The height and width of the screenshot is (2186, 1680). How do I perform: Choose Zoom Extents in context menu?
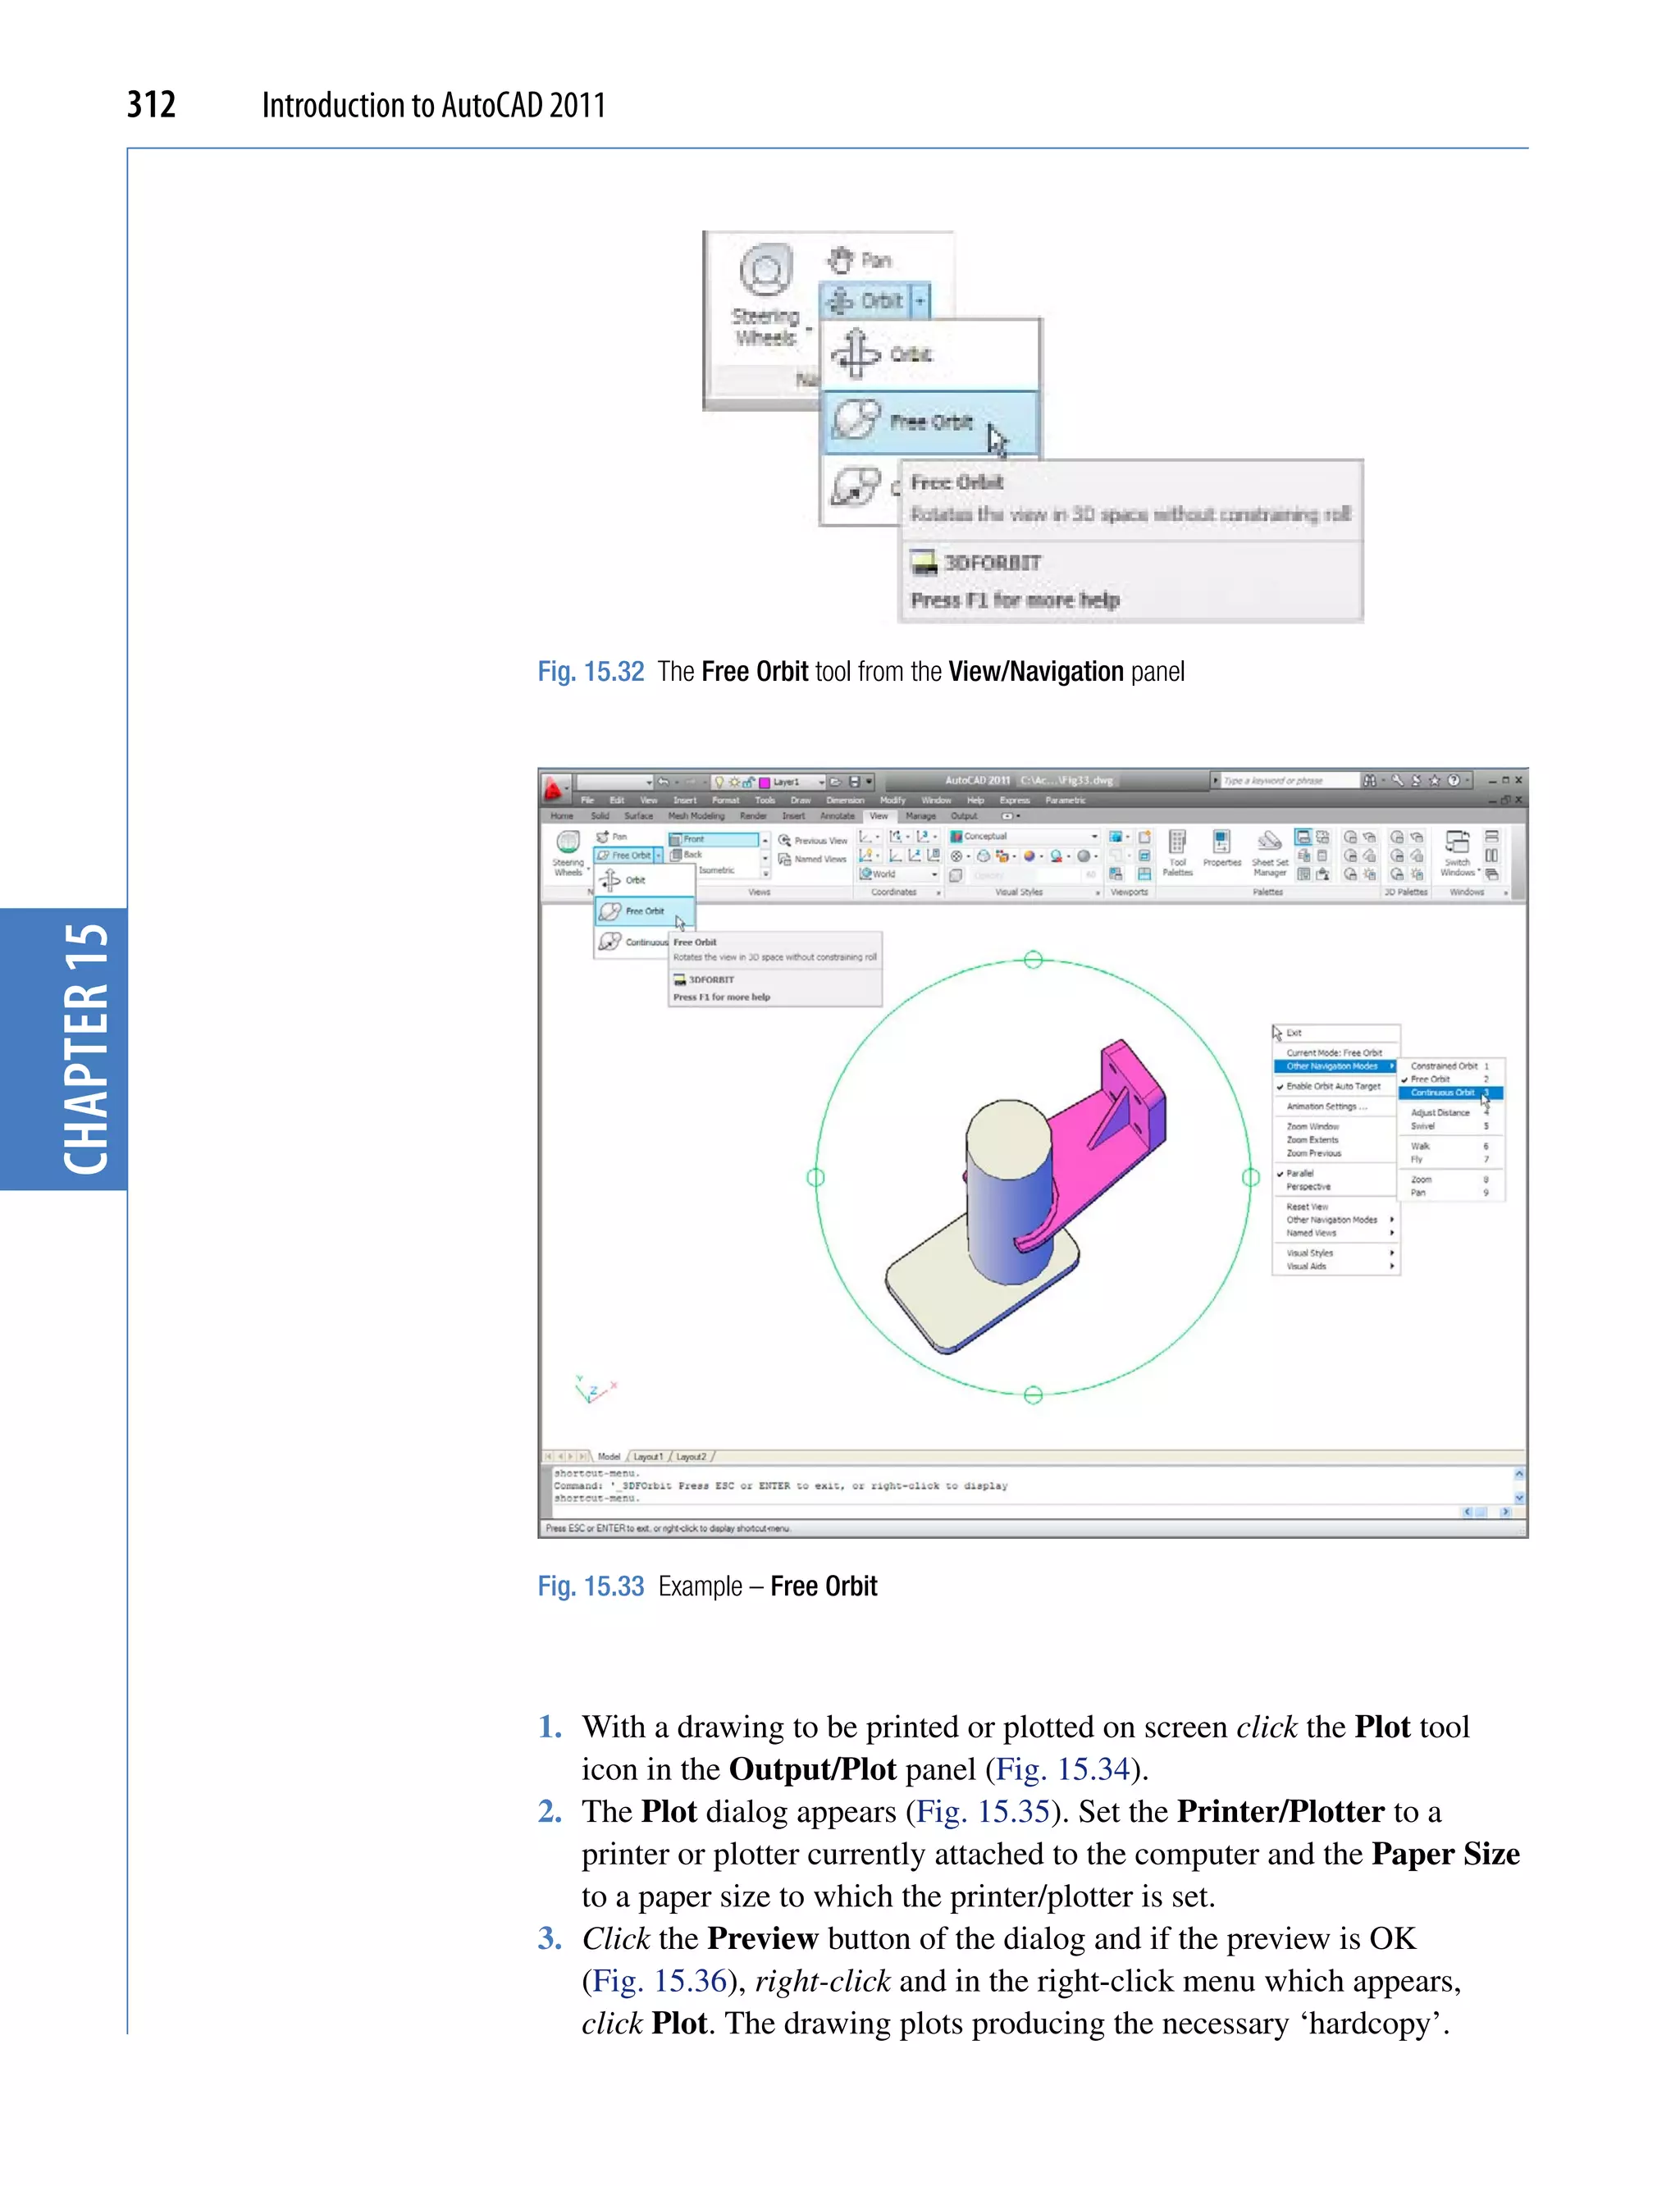coord(1335,1140)
